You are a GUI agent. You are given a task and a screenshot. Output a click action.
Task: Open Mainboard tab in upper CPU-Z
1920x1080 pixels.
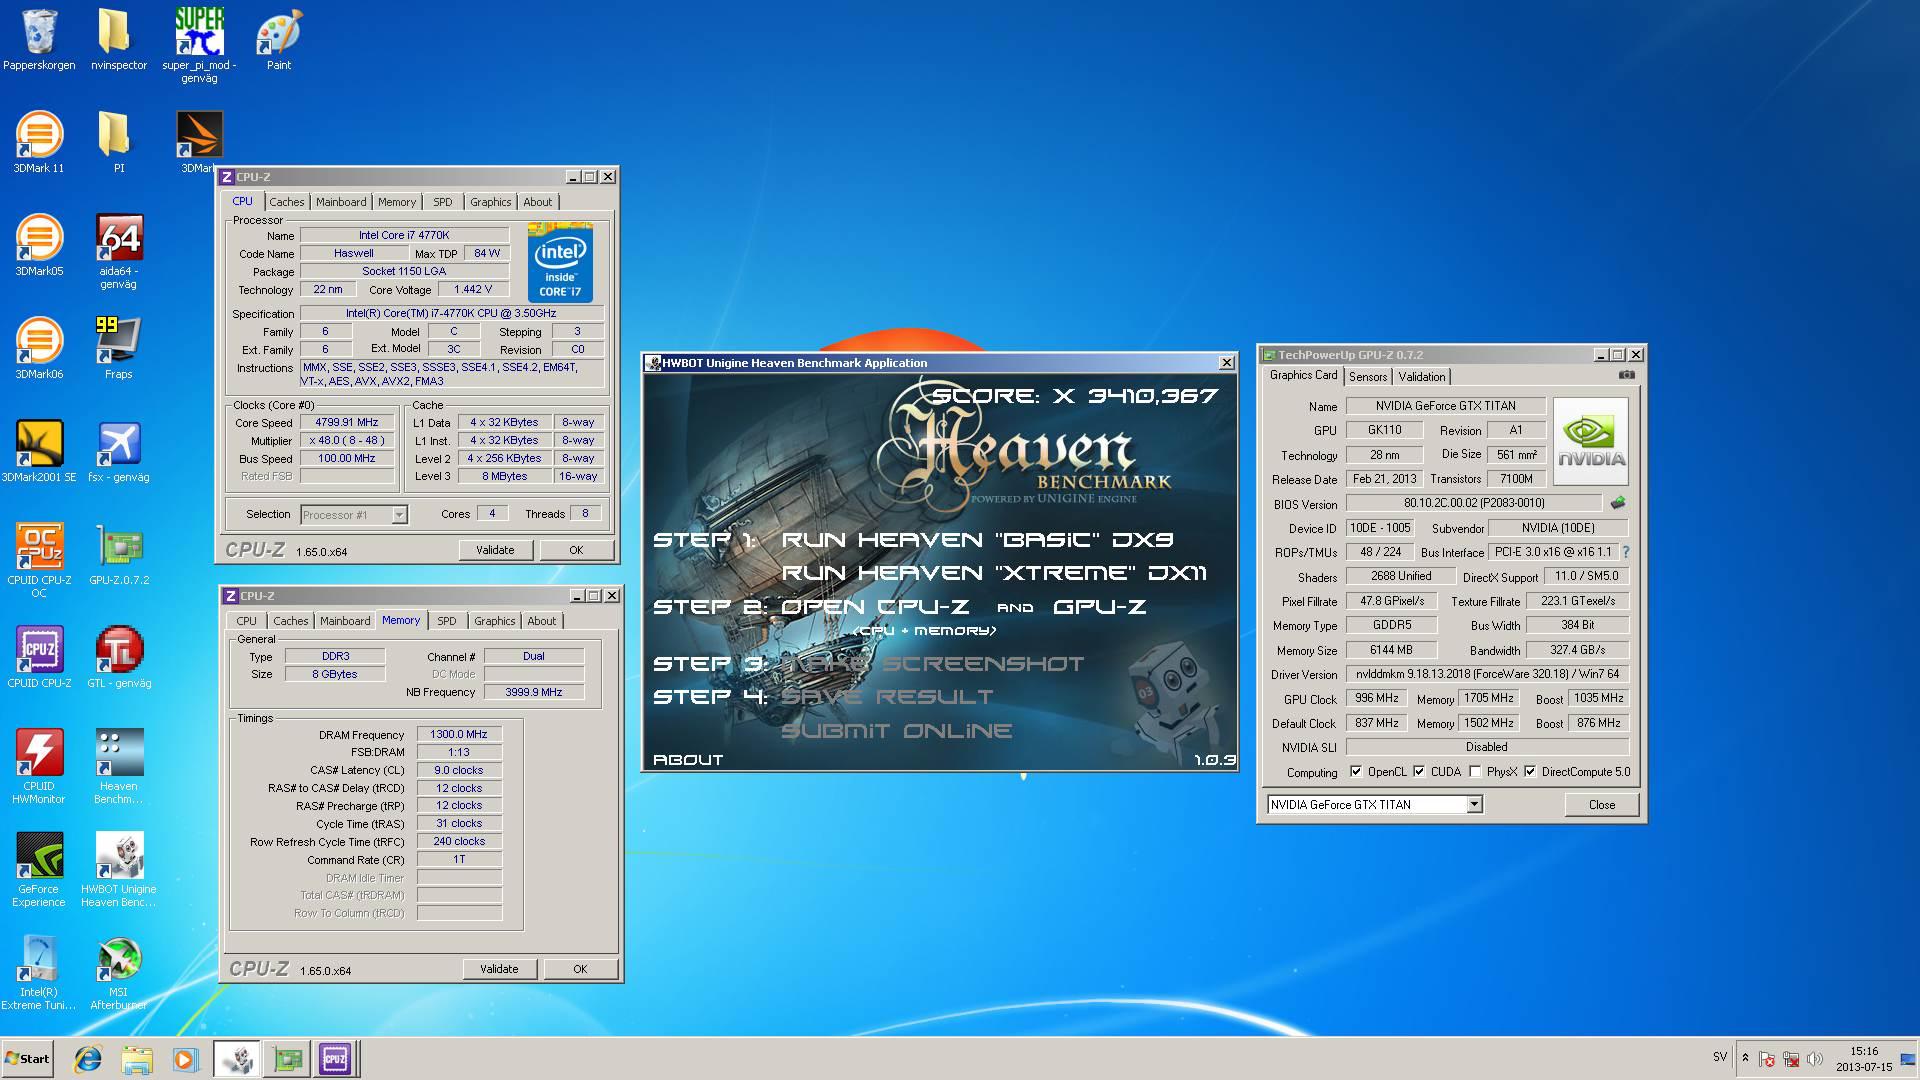point(341,202)
